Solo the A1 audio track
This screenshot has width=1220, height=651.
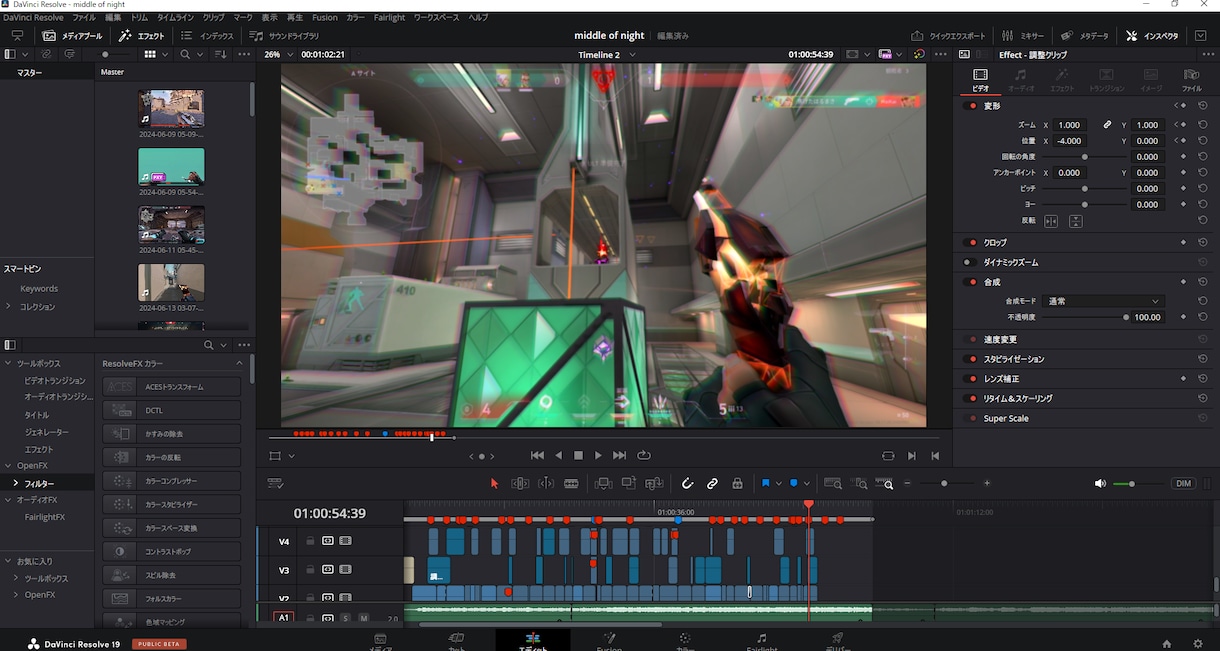tap(345, 618)
